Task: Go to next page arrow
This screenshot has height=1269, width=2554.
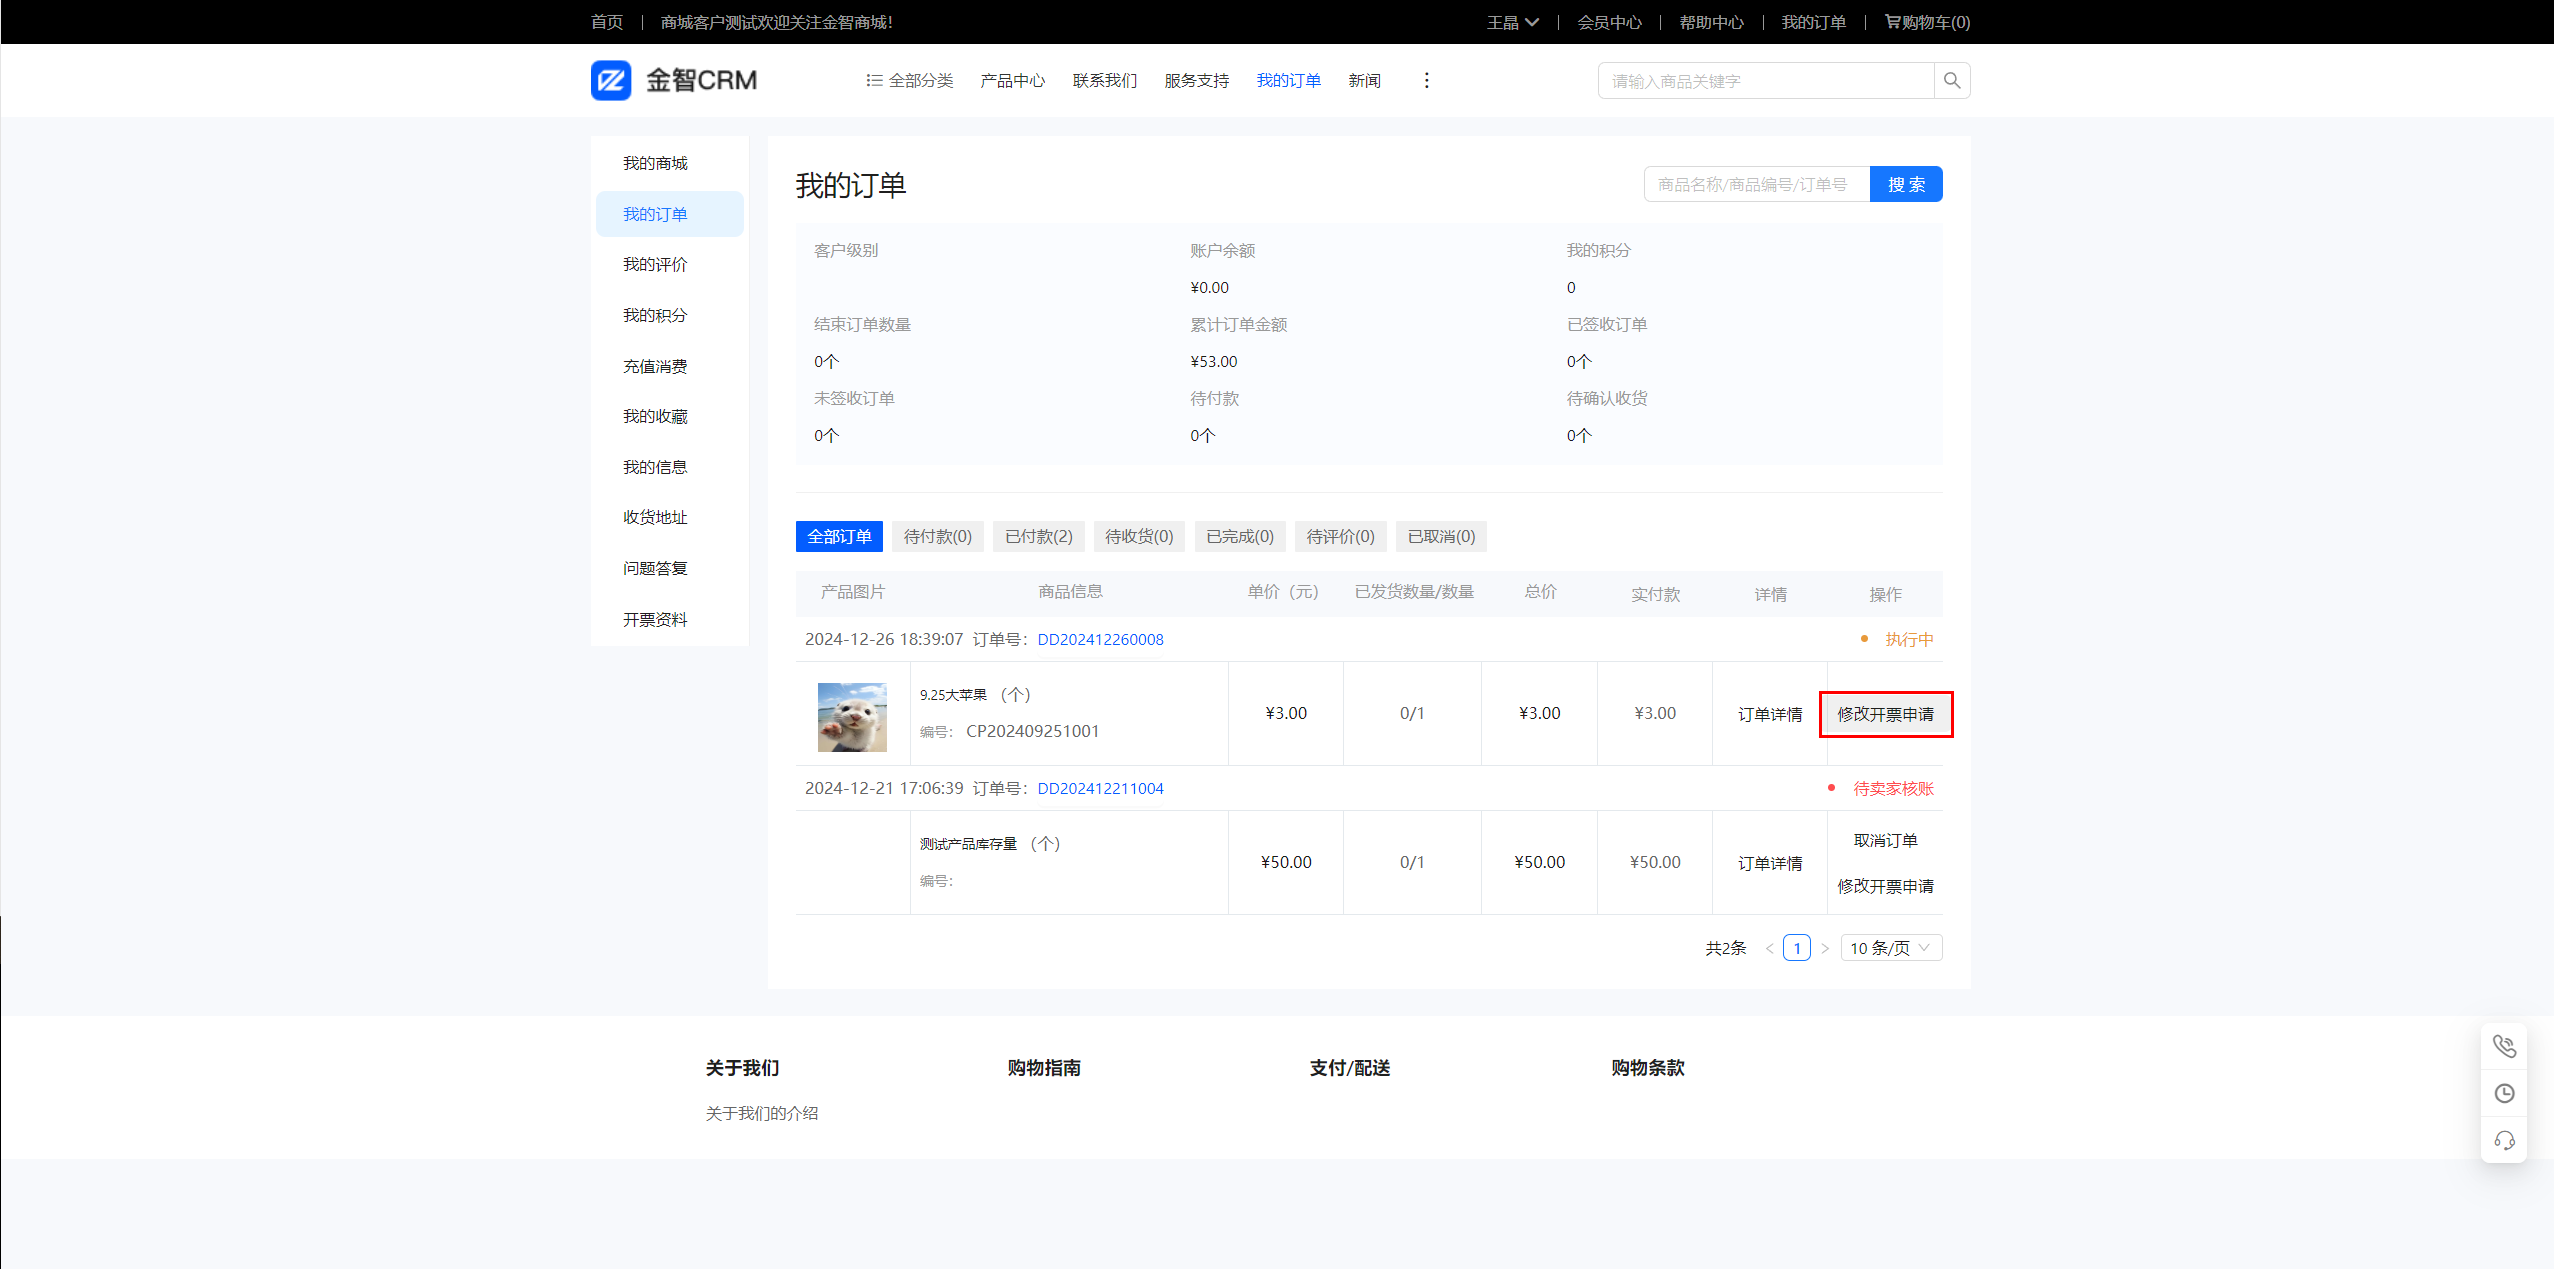Action: click(1824, 948)
